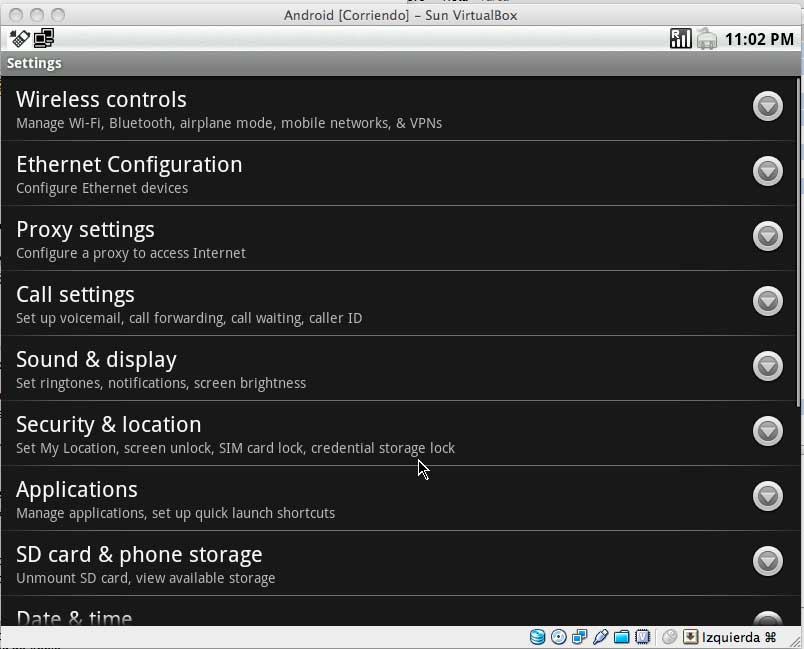The image size is (804, 649).
Task: Click the virtualization chip indicator icon
Action: (x=642, y=637)
